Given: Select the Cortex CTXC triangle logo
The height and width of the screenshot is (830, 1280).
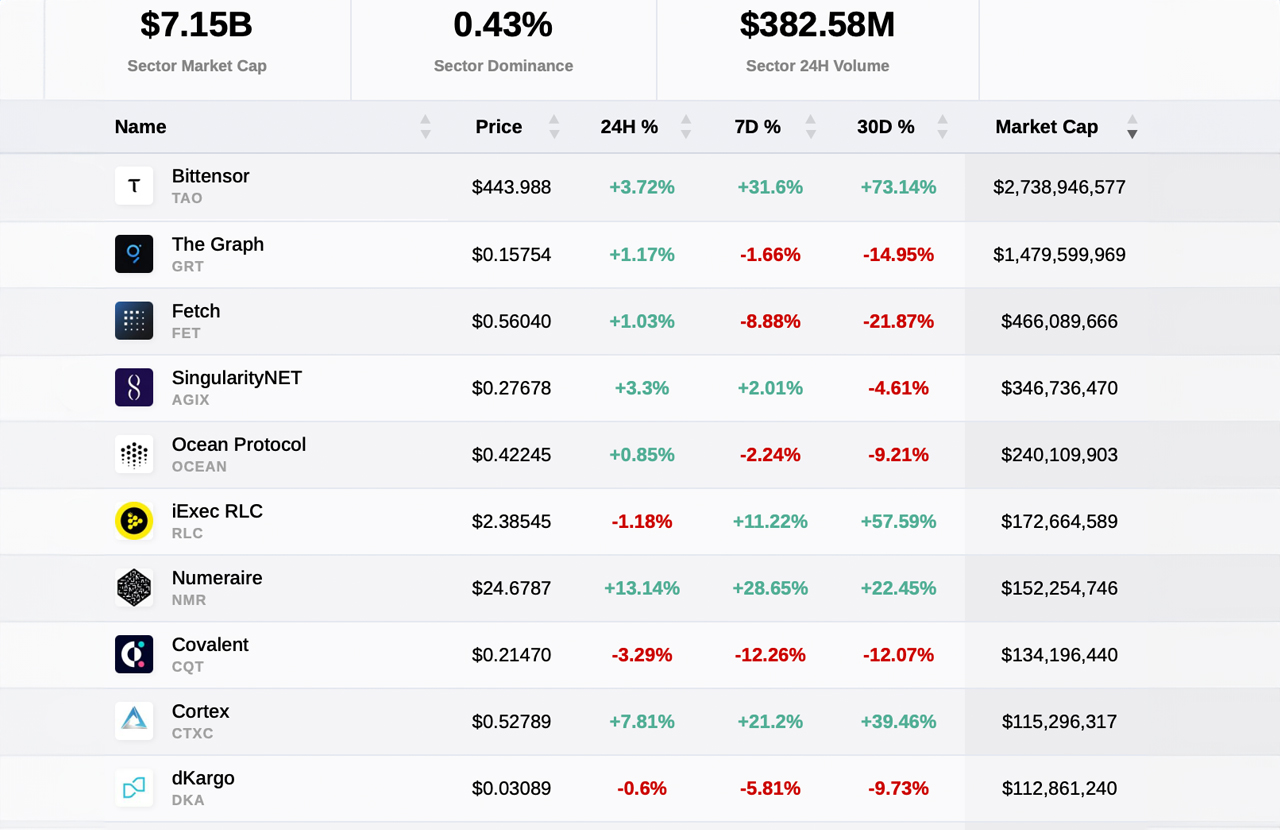Looking at the screenshot, I should (134, 721).
